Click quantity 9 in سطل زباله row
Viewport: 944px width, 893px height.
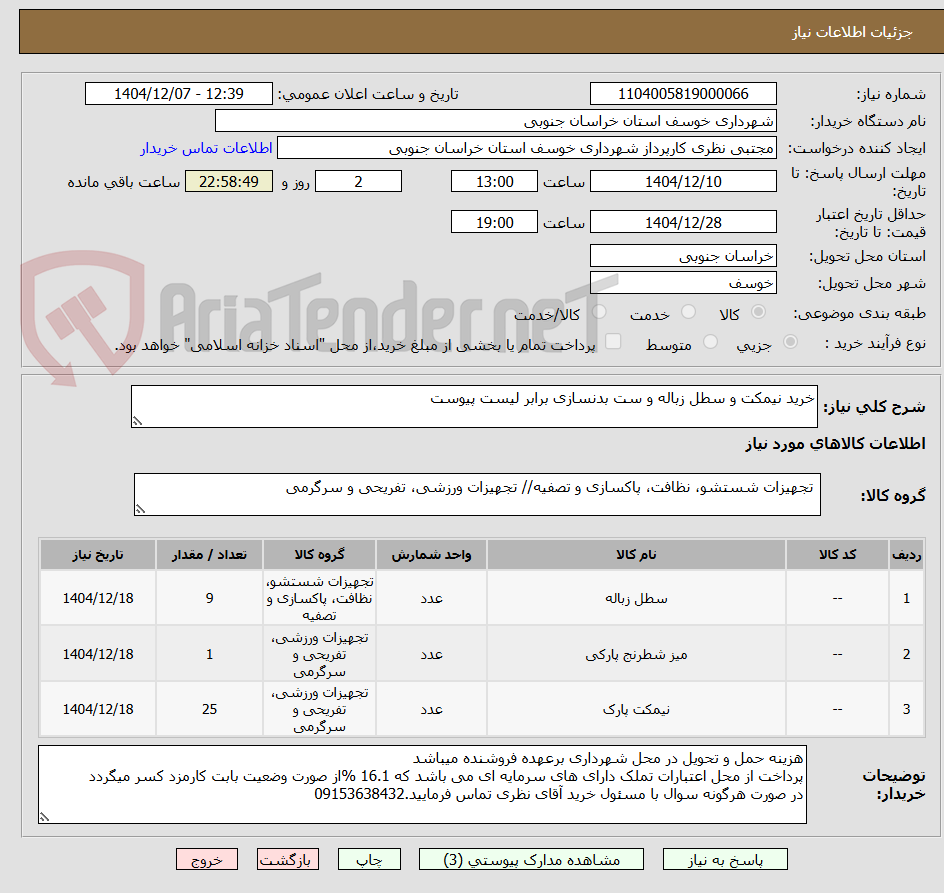coord(209,599)
